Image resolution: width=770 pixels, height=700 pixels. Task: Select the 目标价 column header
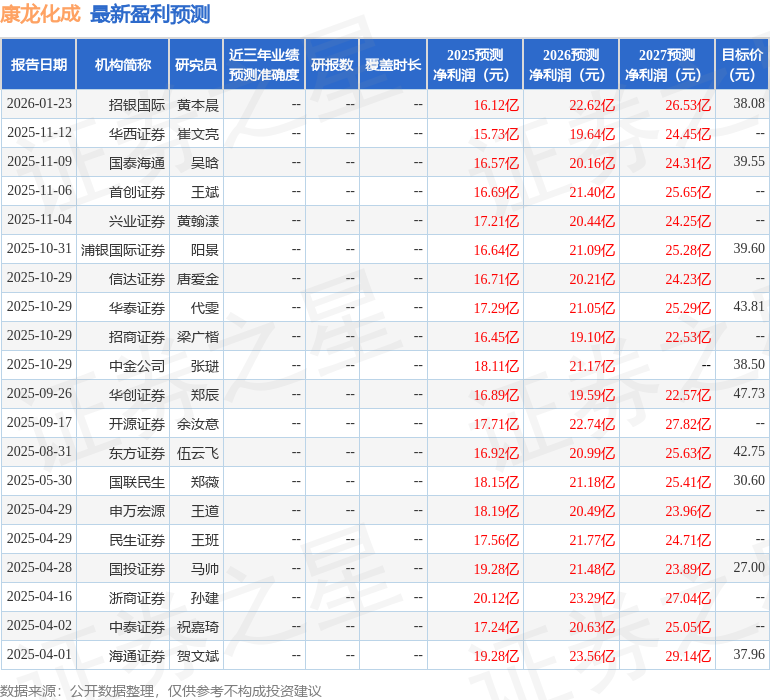742,64
